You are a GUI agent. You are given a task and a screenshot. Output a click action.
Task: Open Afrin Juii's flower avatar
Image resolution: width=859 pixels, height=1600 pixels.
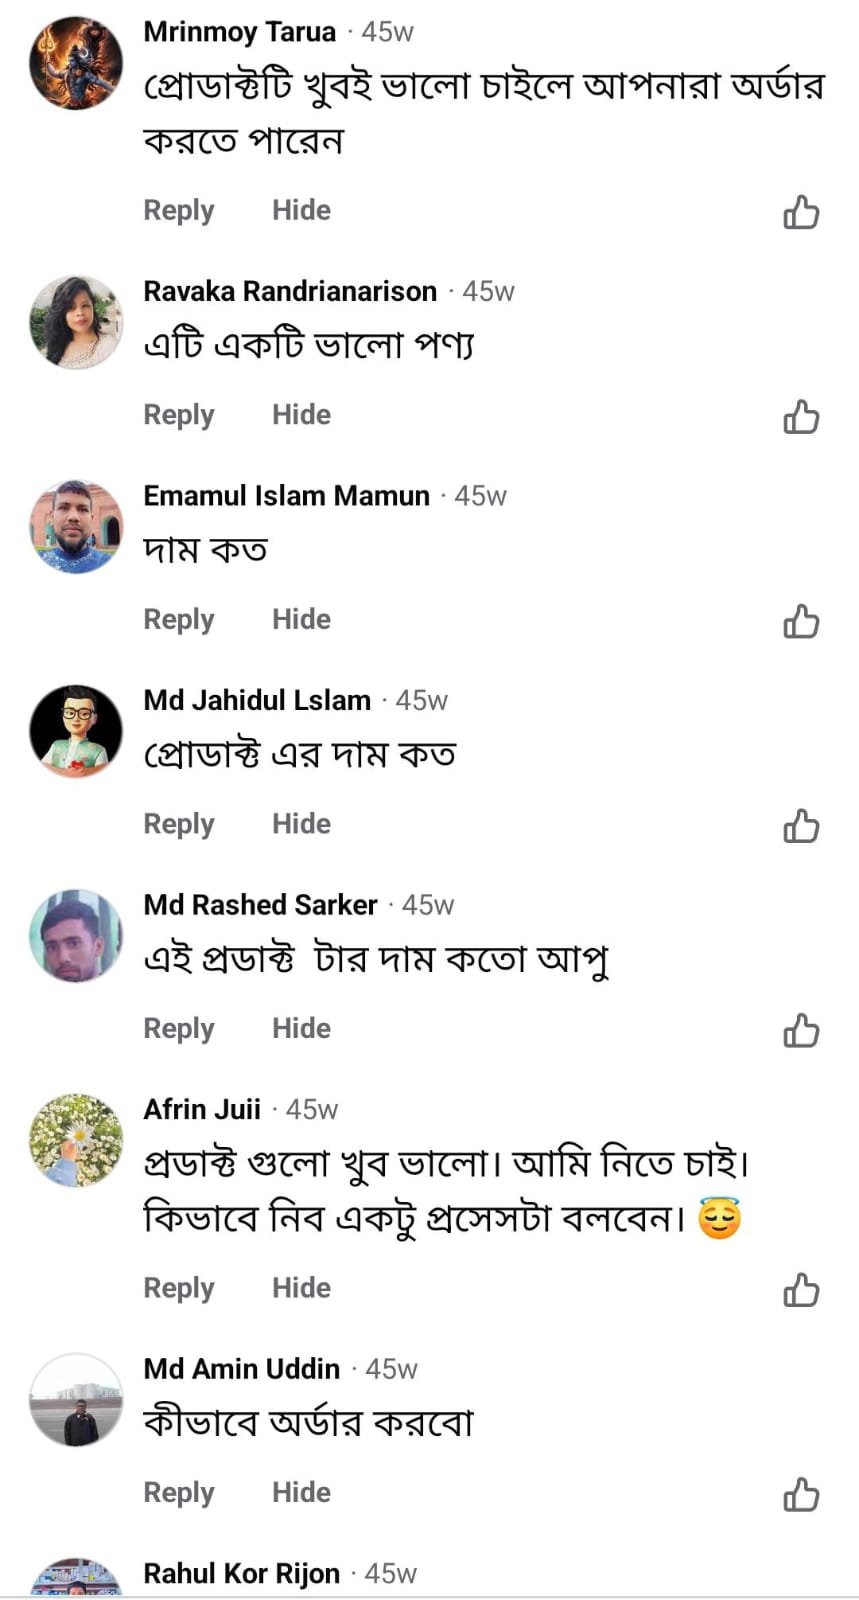point(76,1140)
